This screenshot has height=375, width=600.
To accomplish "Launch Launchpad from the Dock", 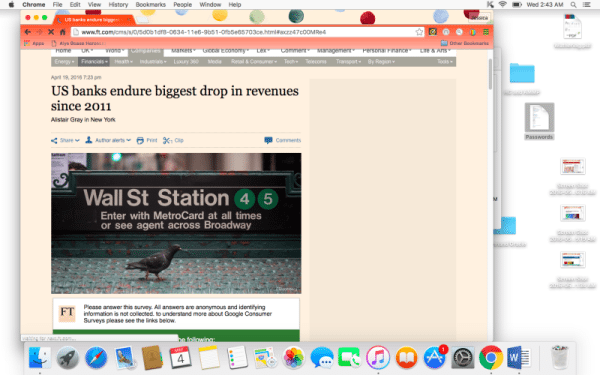I will 68,359.
